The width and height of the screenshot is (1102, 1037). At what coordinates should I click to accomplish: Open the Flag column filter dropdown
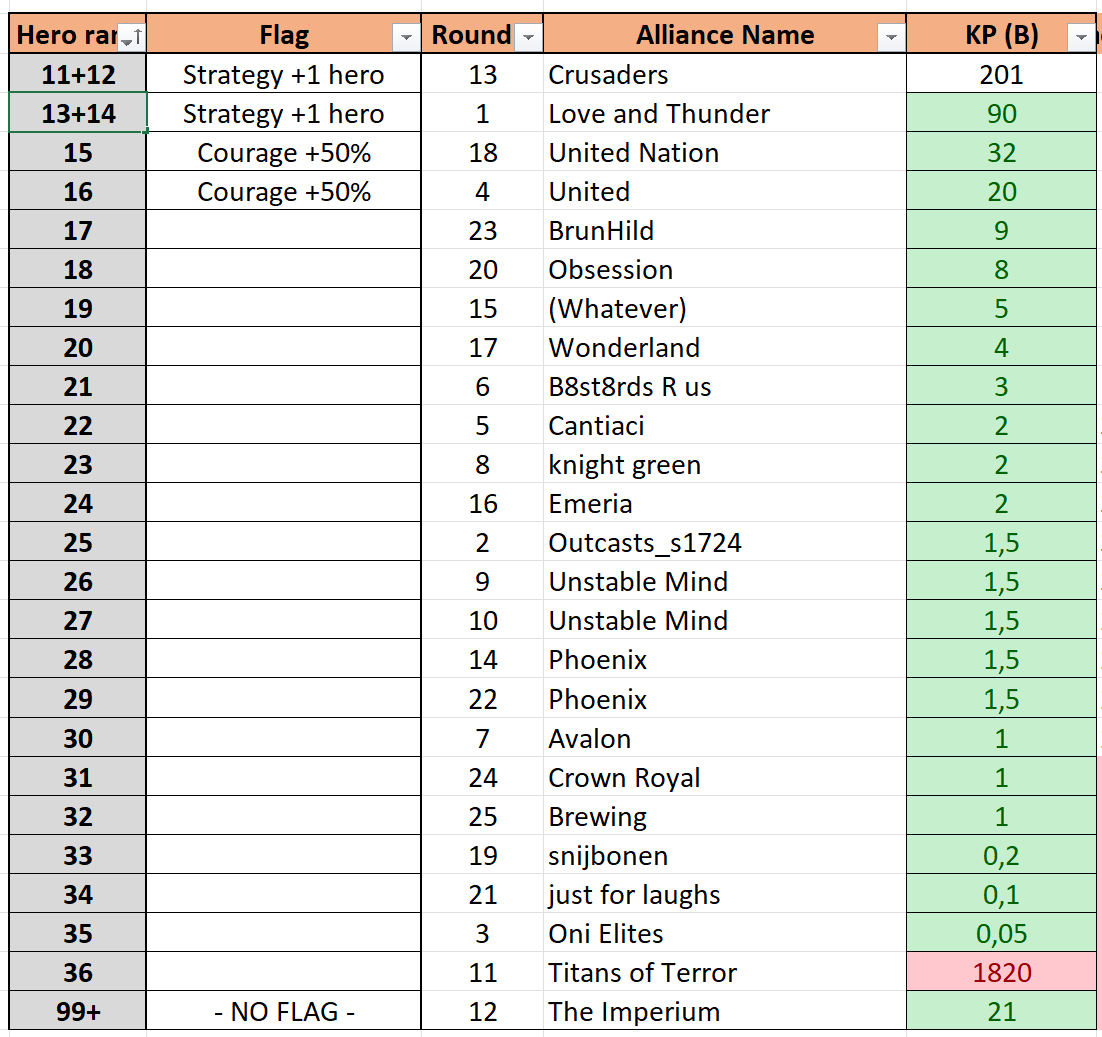pyautogui.click(x=405, y=38)
